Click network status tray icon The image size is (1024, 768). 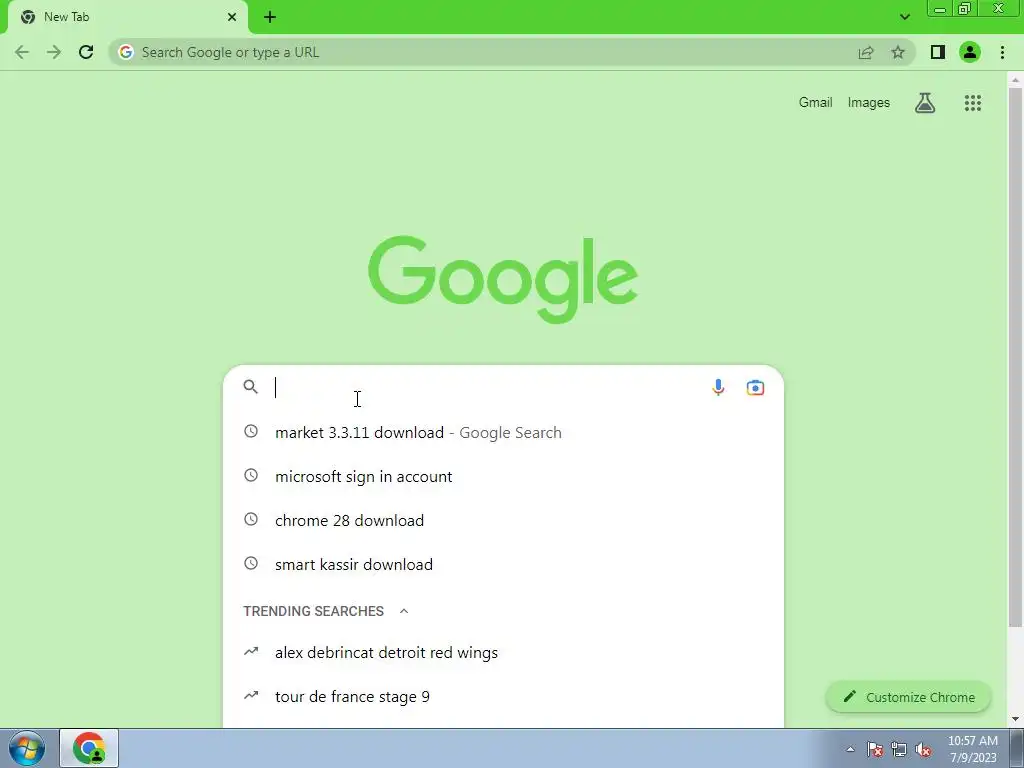tap(899, 749)
